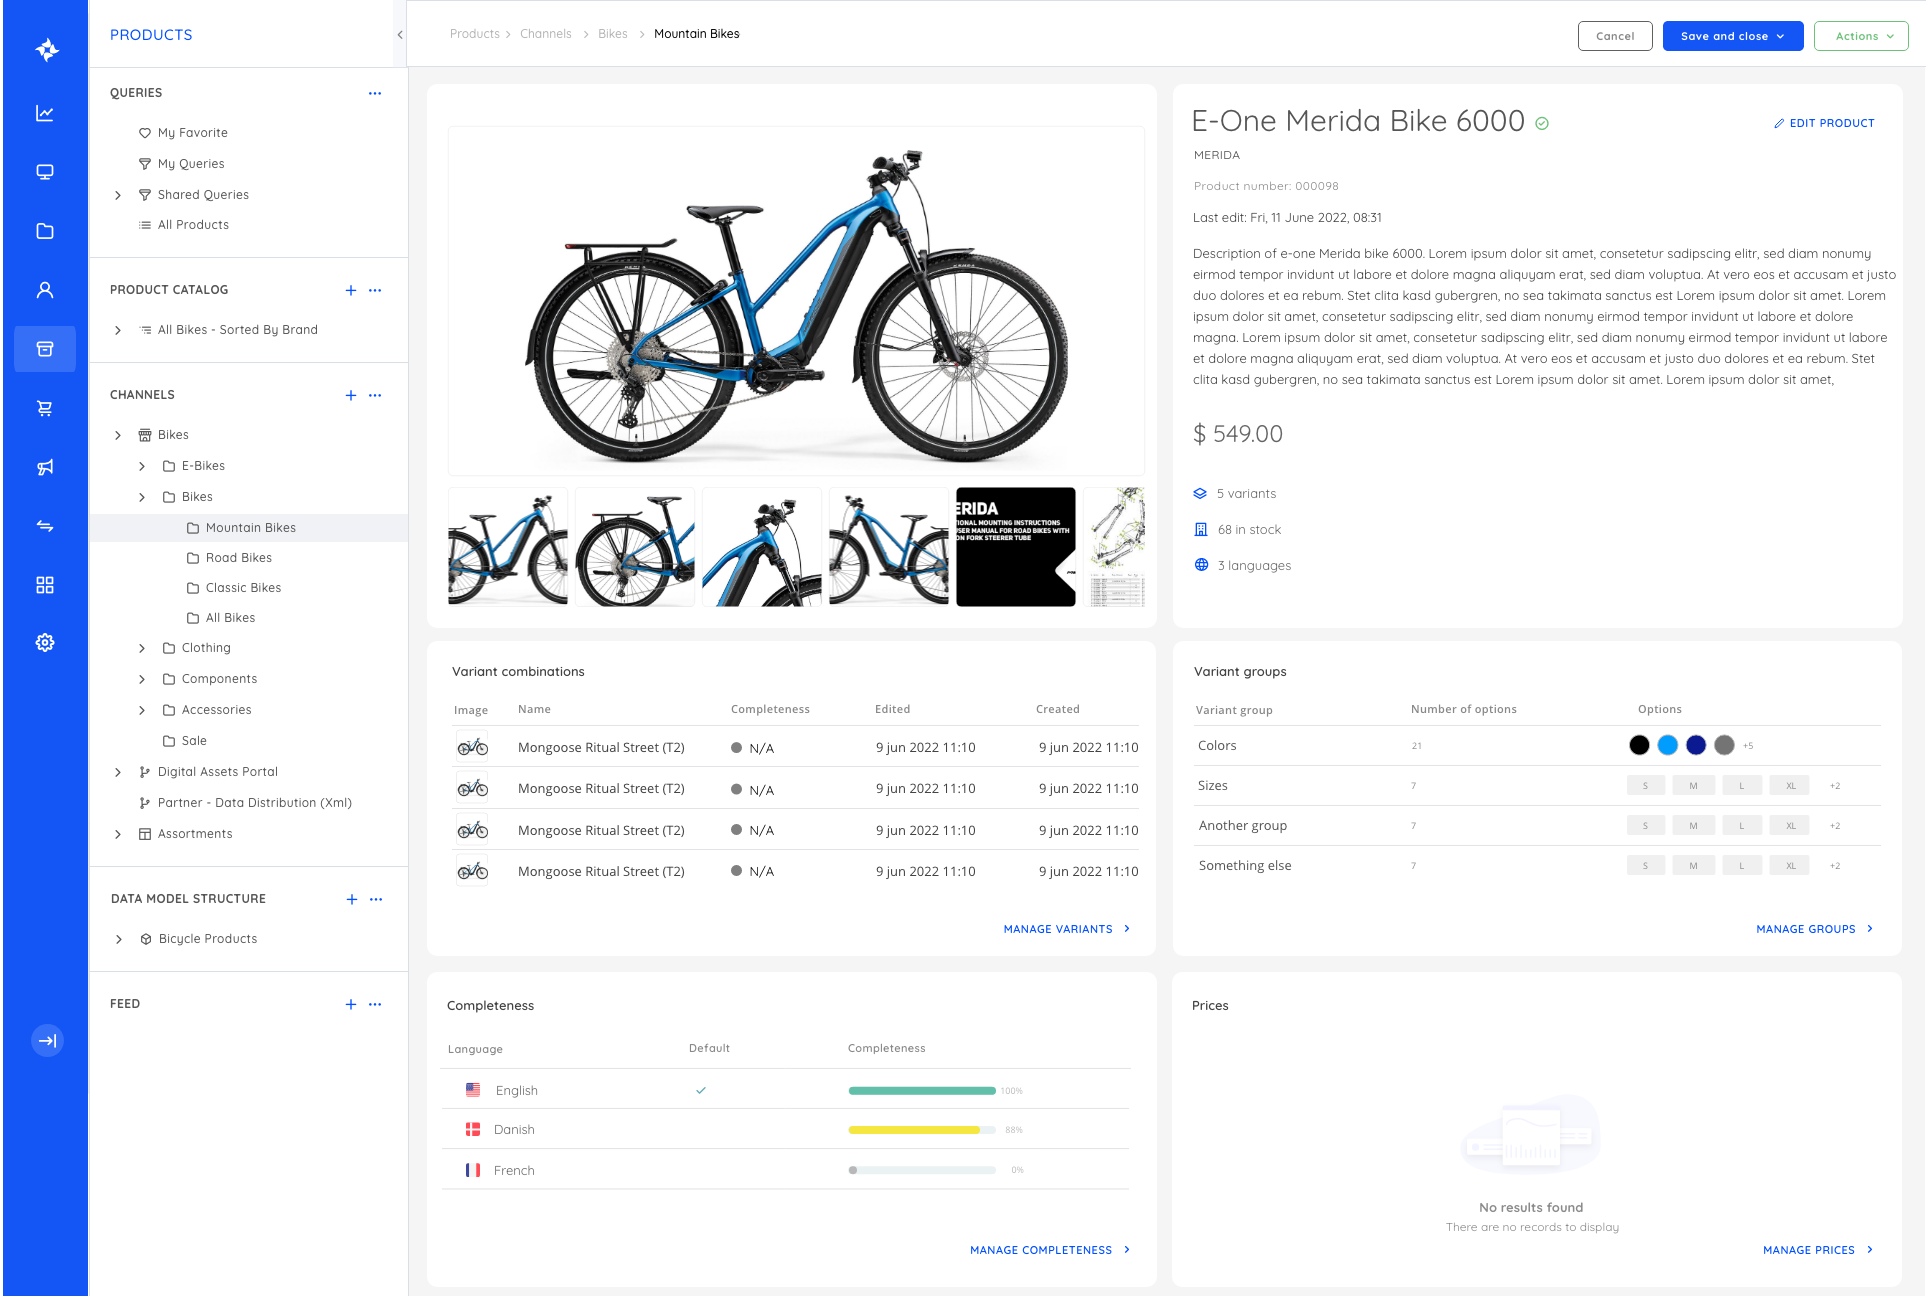Expand the Clothing folder
This screenshot has height=1296, width=1926.
pyautogui.click(x=142, y=648)
